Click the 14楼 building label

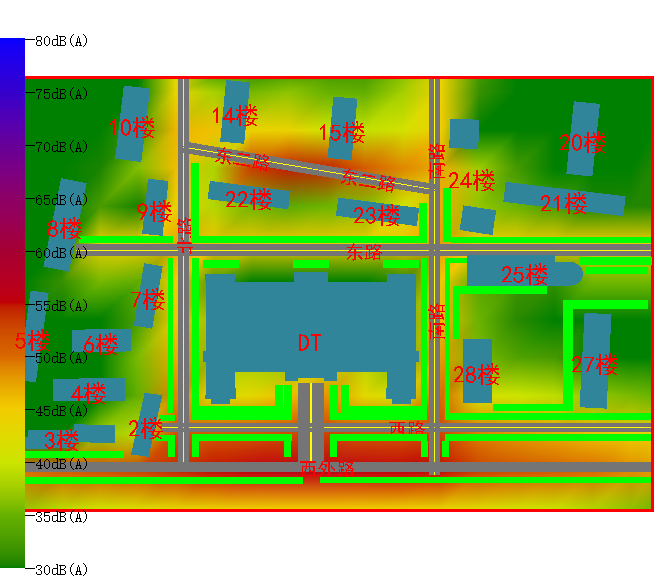235,116
